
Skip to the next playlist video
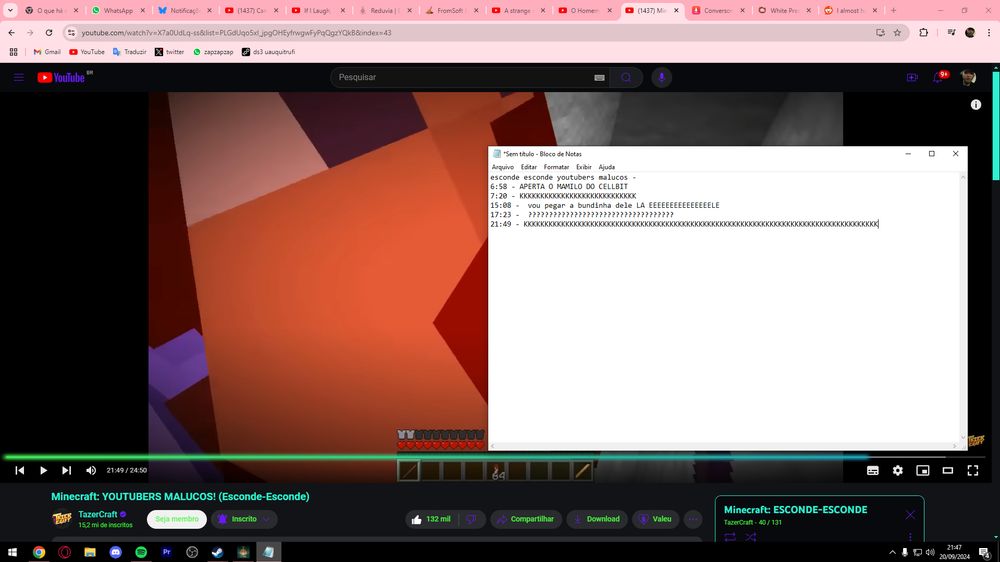[66, 470]
